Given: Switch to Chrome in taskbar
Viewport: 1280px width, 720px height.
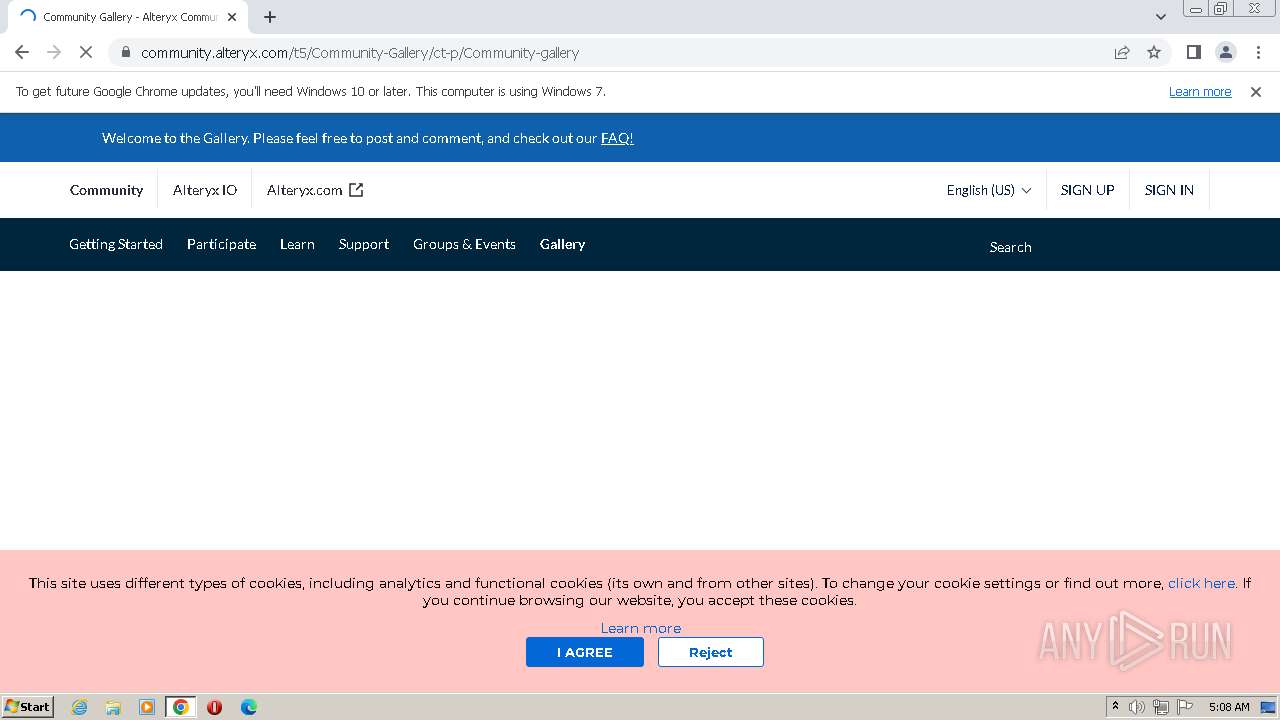Looking at the screenshot, I should (x=181, y=707).
